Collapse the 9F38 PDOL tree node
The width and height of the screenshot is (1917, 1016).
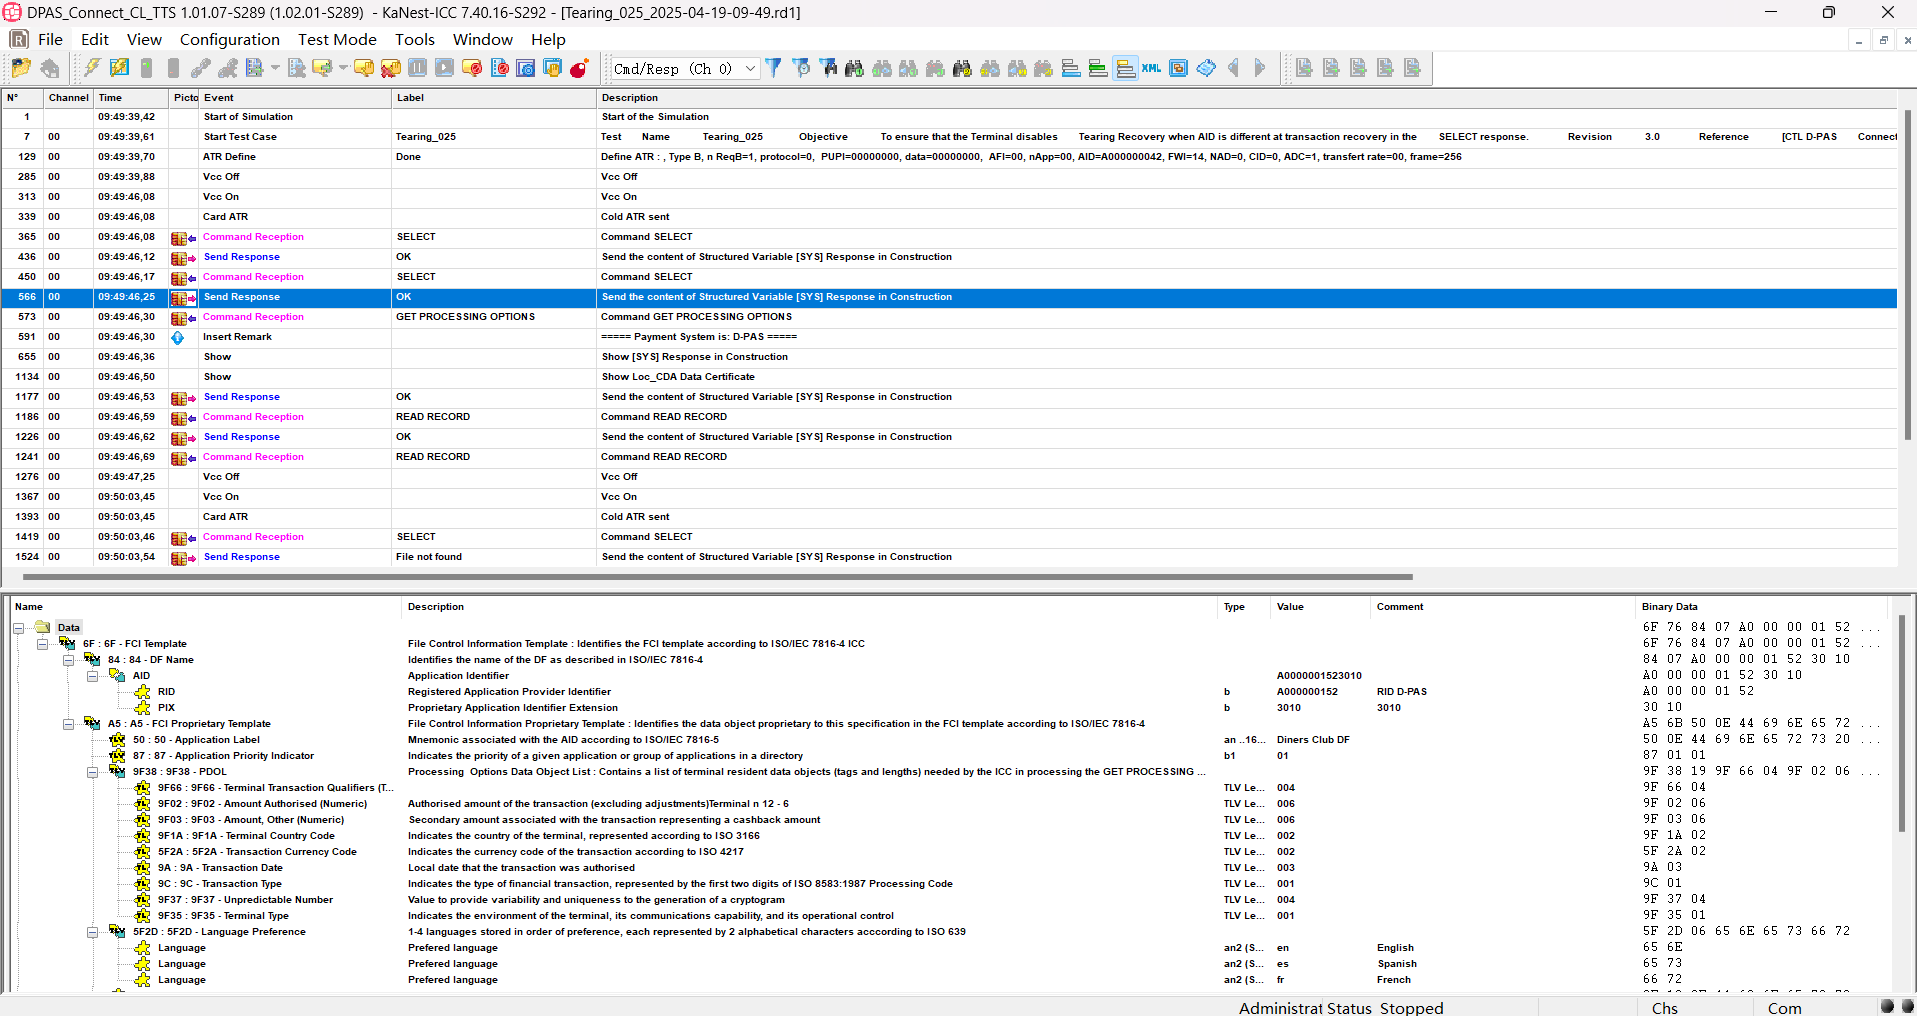point(92,772)
